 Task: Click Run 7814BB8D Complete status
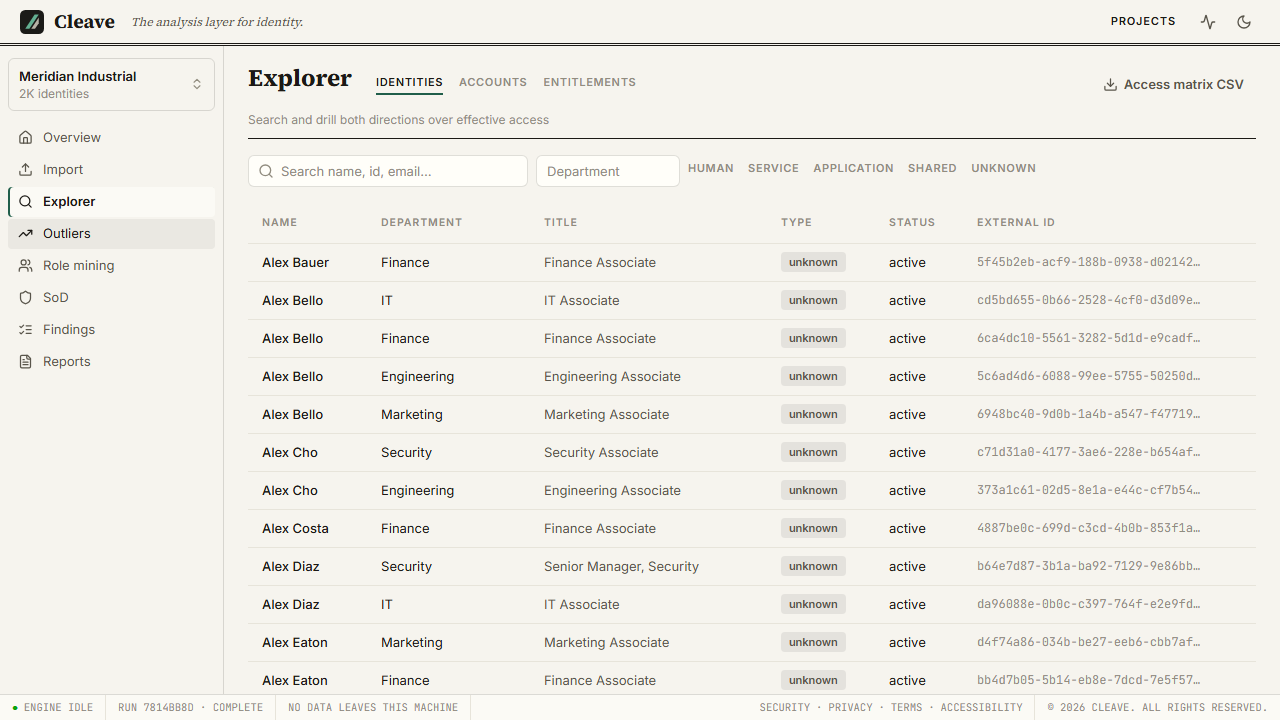pyautogui.click(x=190, y=707)
